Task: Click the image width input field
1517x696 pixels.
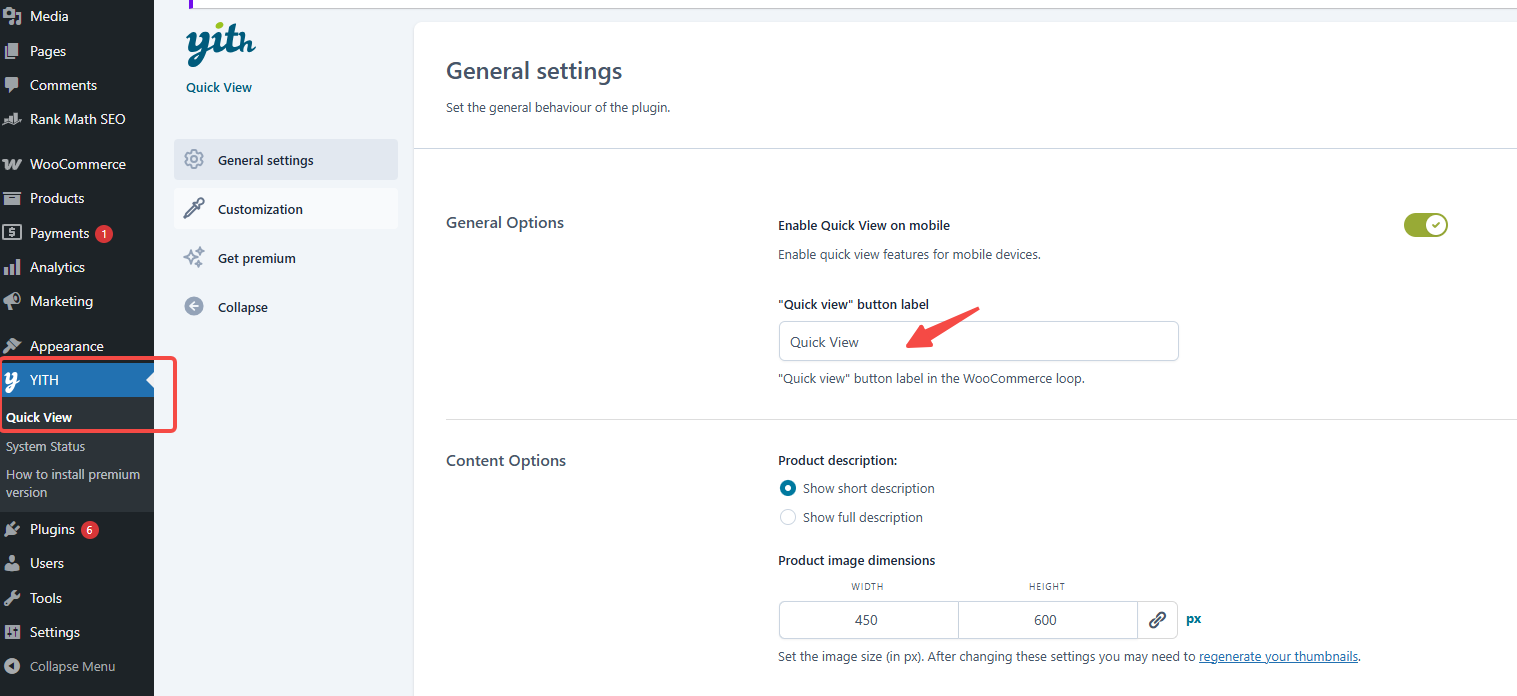Action: tap(867, 620)
